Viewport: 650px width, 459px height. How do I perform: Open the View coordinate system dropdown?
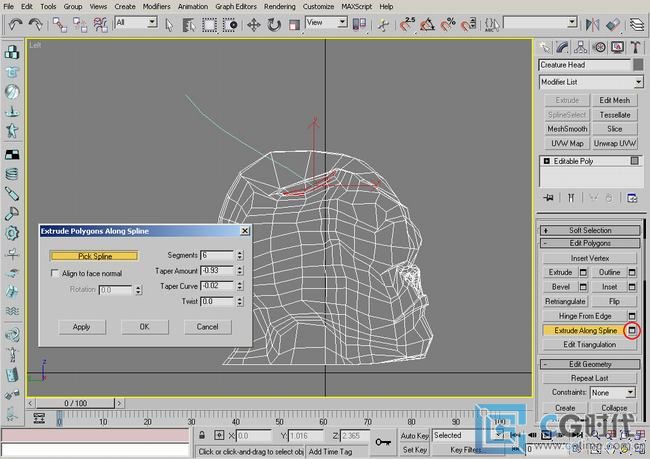342,22
